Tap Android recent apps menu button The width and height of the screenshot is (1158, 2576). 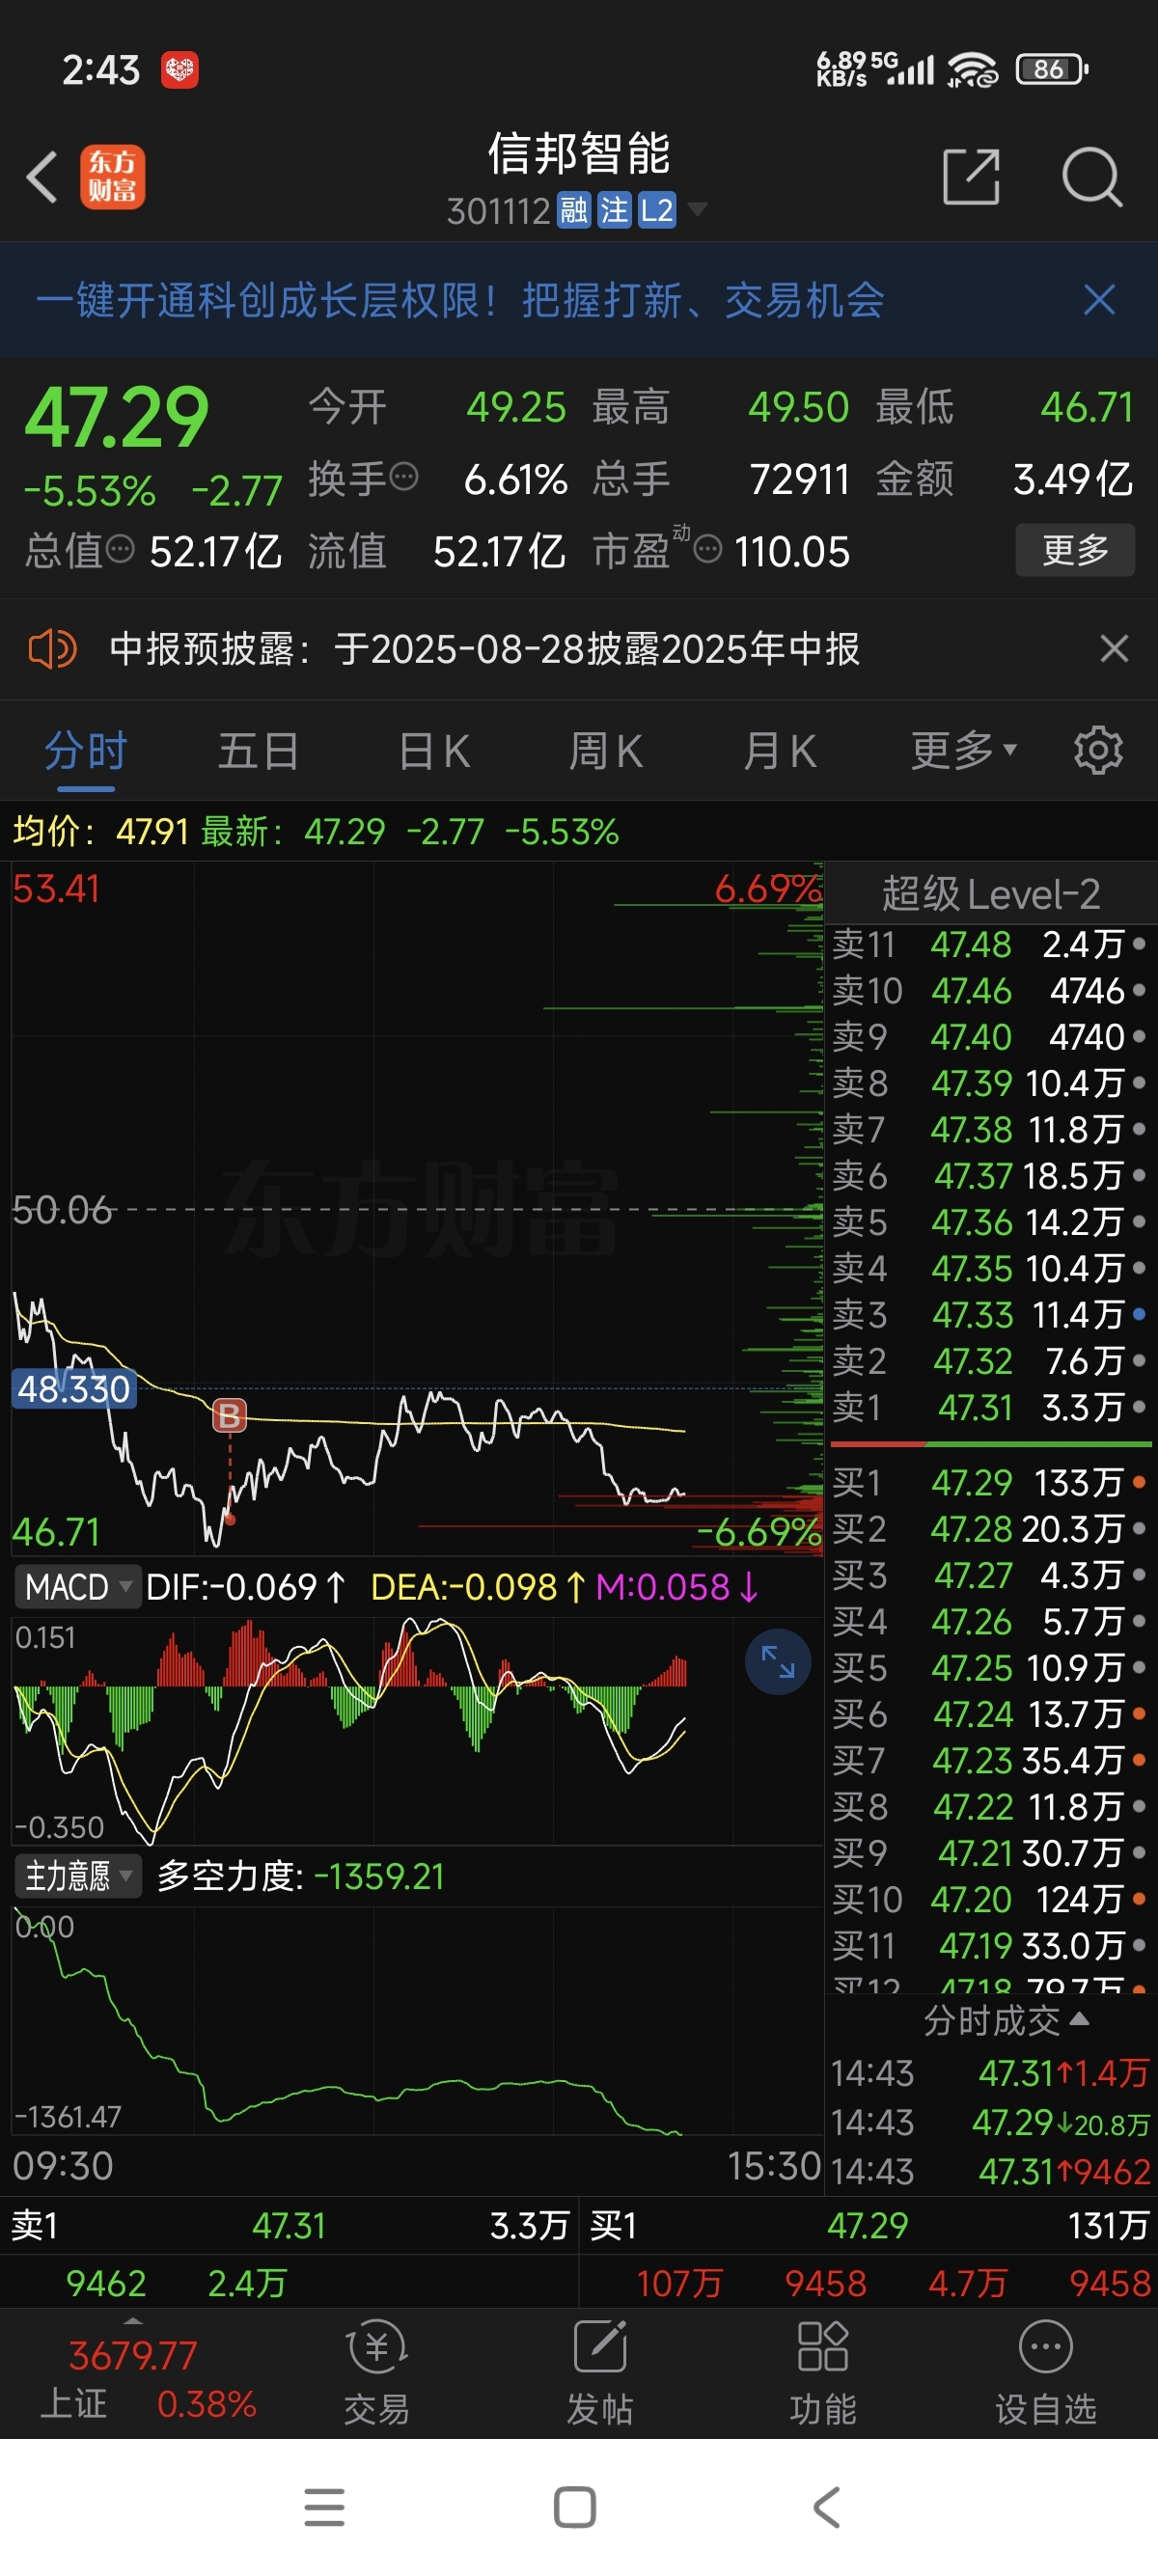tap(325, 2507)
